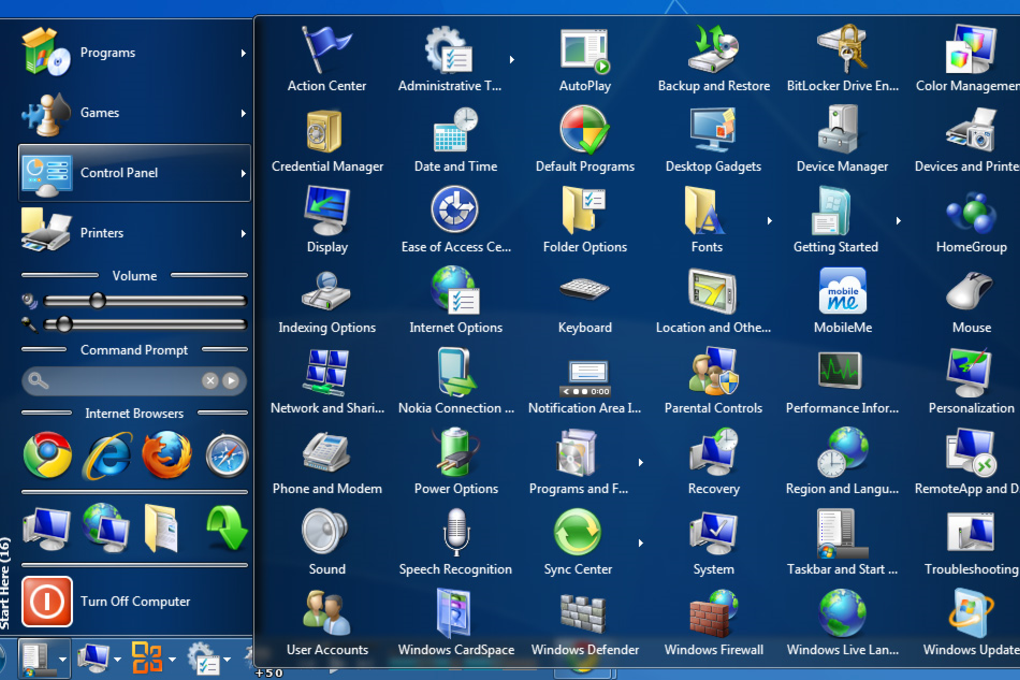Launch Device Manager

(x=839, y=129)
